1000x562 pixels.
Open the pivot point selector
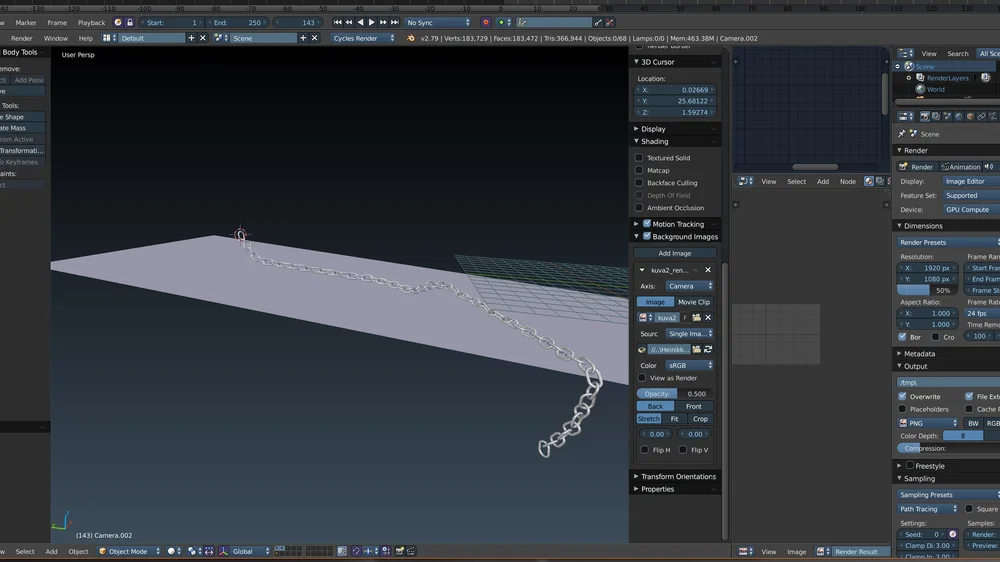(193, 551)
